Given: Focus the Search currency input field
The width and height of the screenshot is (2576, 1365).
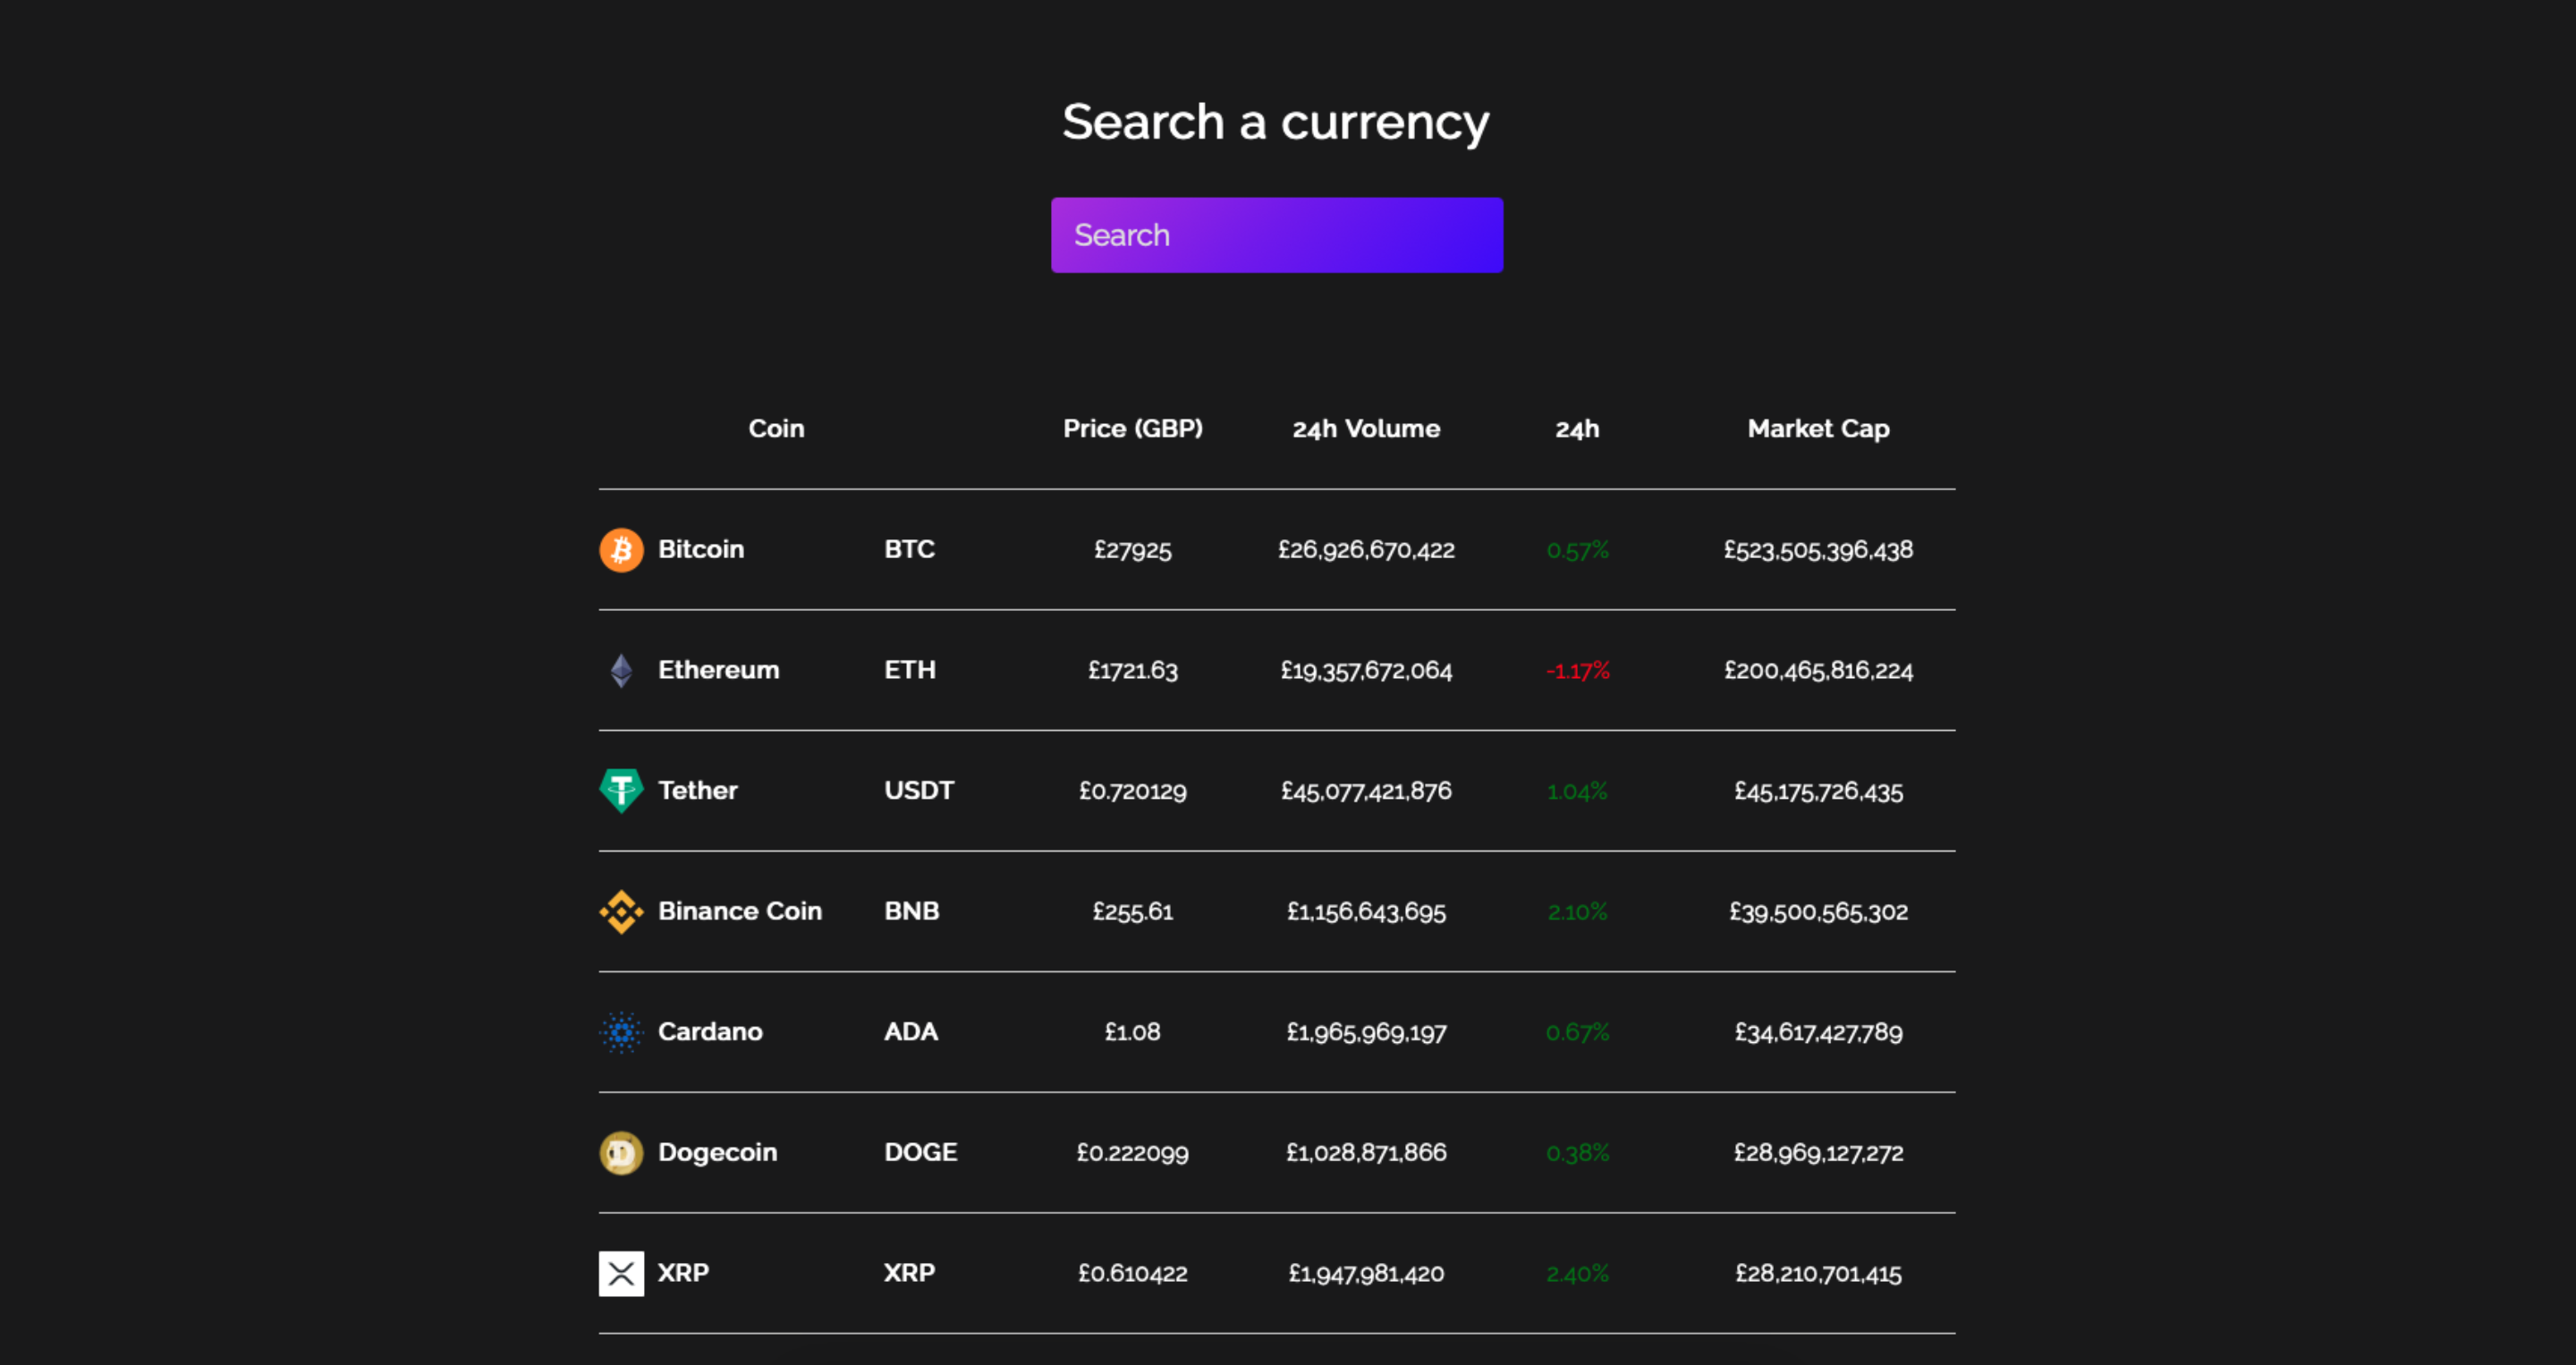Looking at the screenshot, I should coord(1277,235).
